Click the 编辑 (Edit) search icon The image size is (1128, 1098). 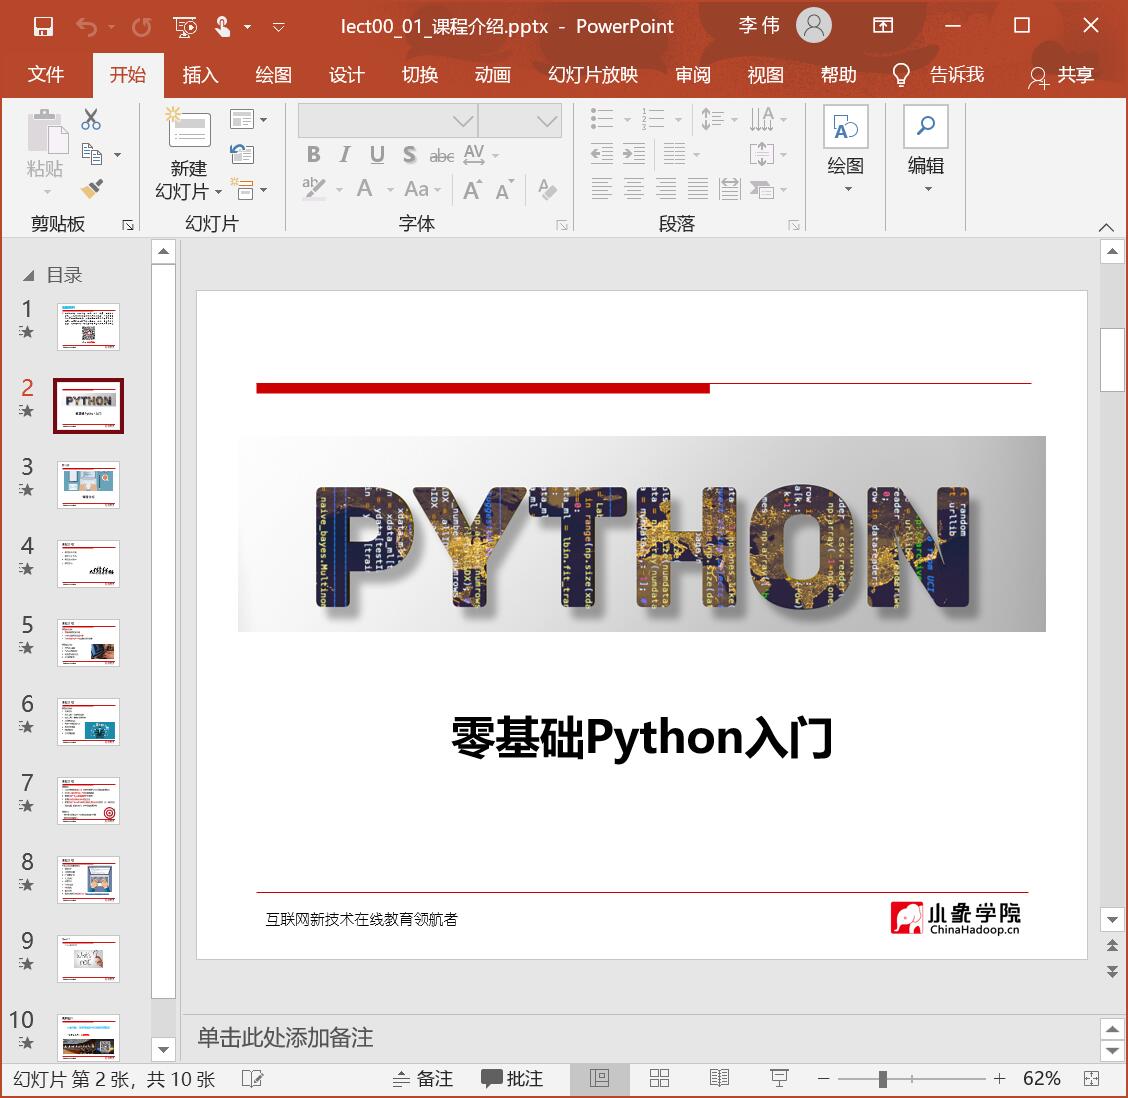click(925, 128)
